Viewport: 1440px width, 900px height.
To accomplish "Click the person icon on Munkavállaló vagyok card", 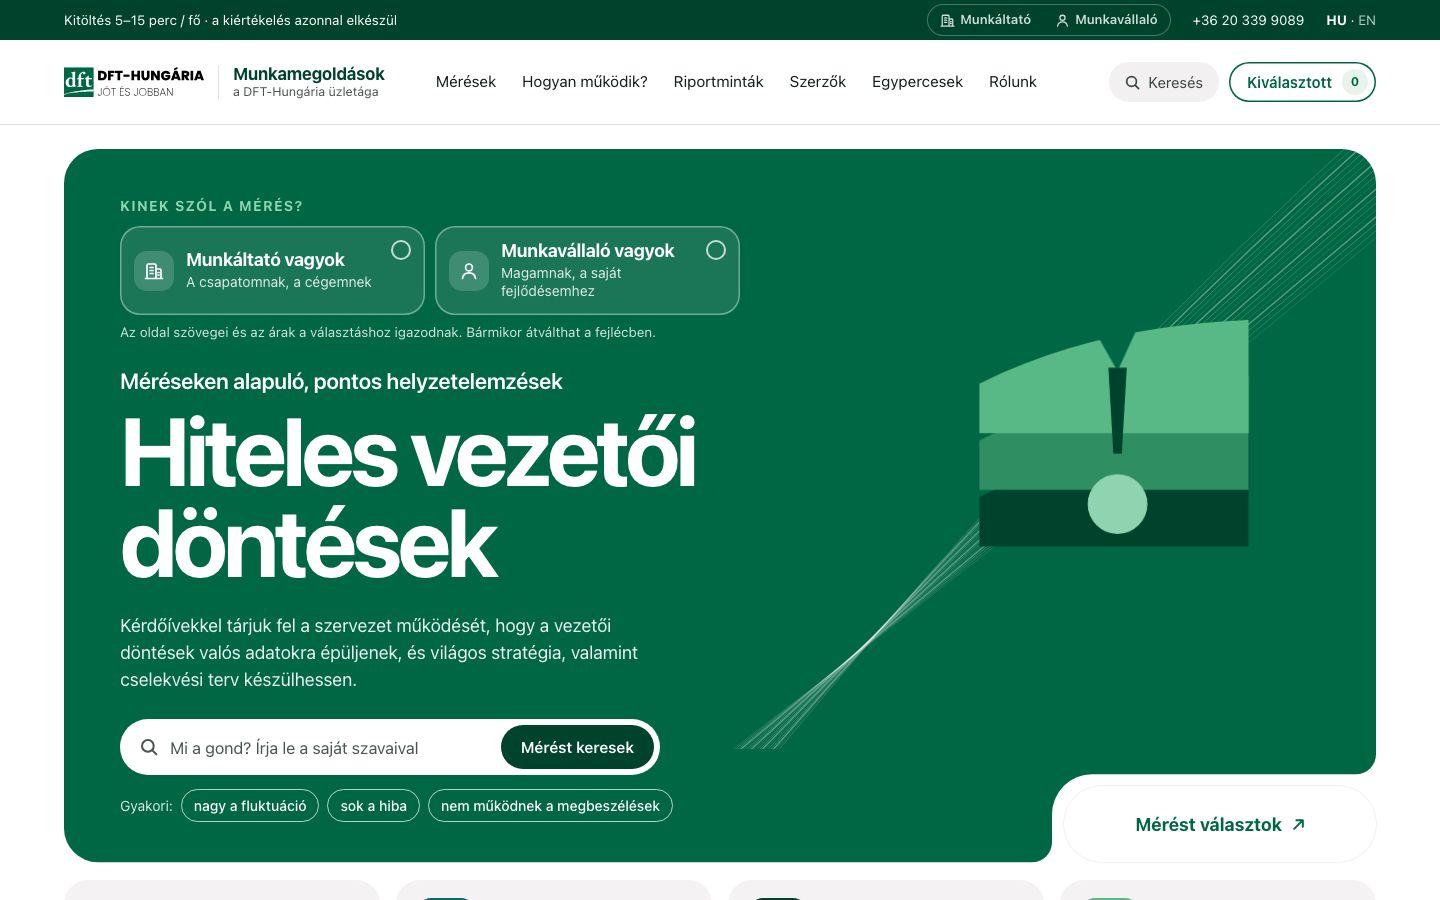I will point(469,271).
